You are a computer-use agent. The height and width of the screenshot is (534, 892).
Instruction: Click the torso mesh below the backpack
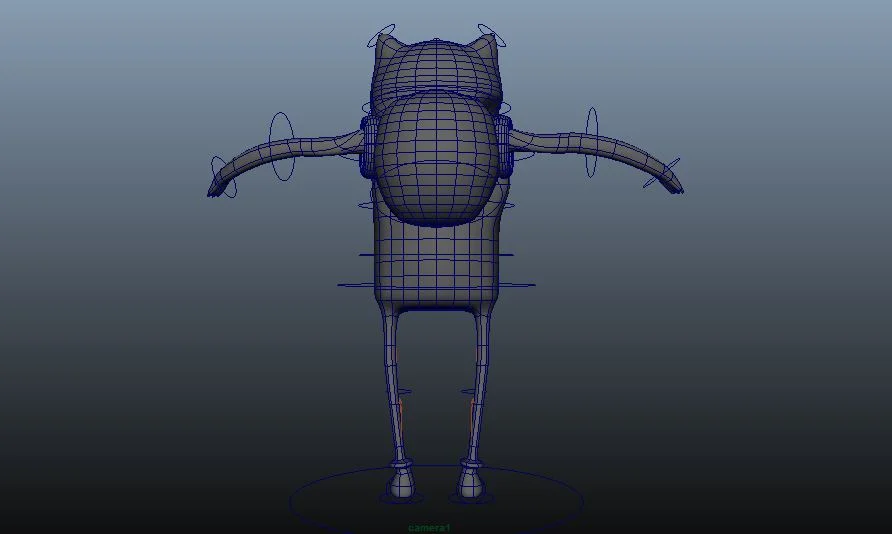point(436,267)
